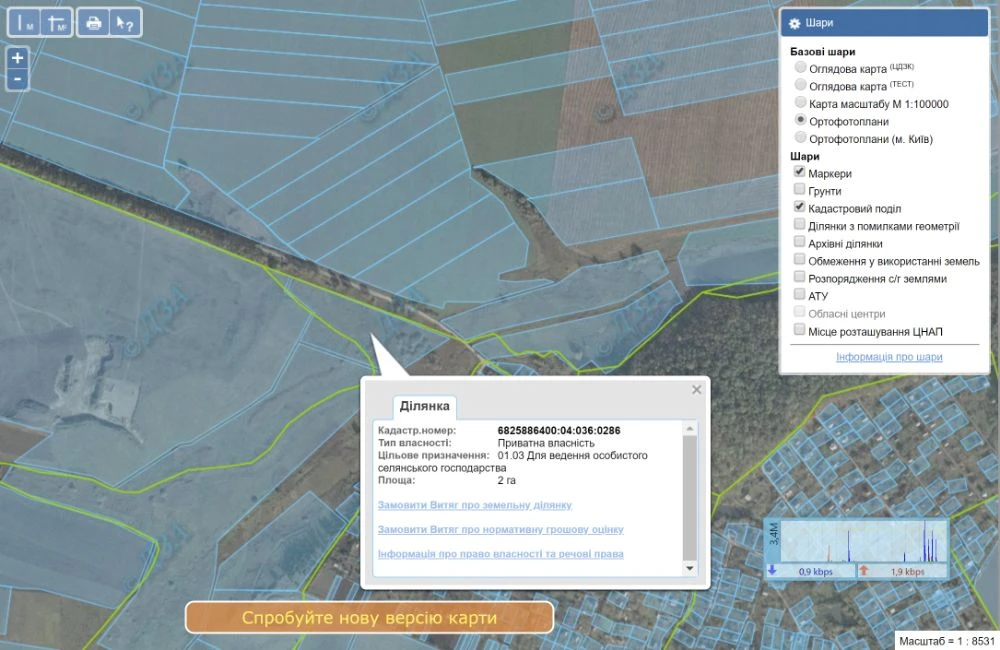Close the Ділянка popup window

(x=696, y=389)
